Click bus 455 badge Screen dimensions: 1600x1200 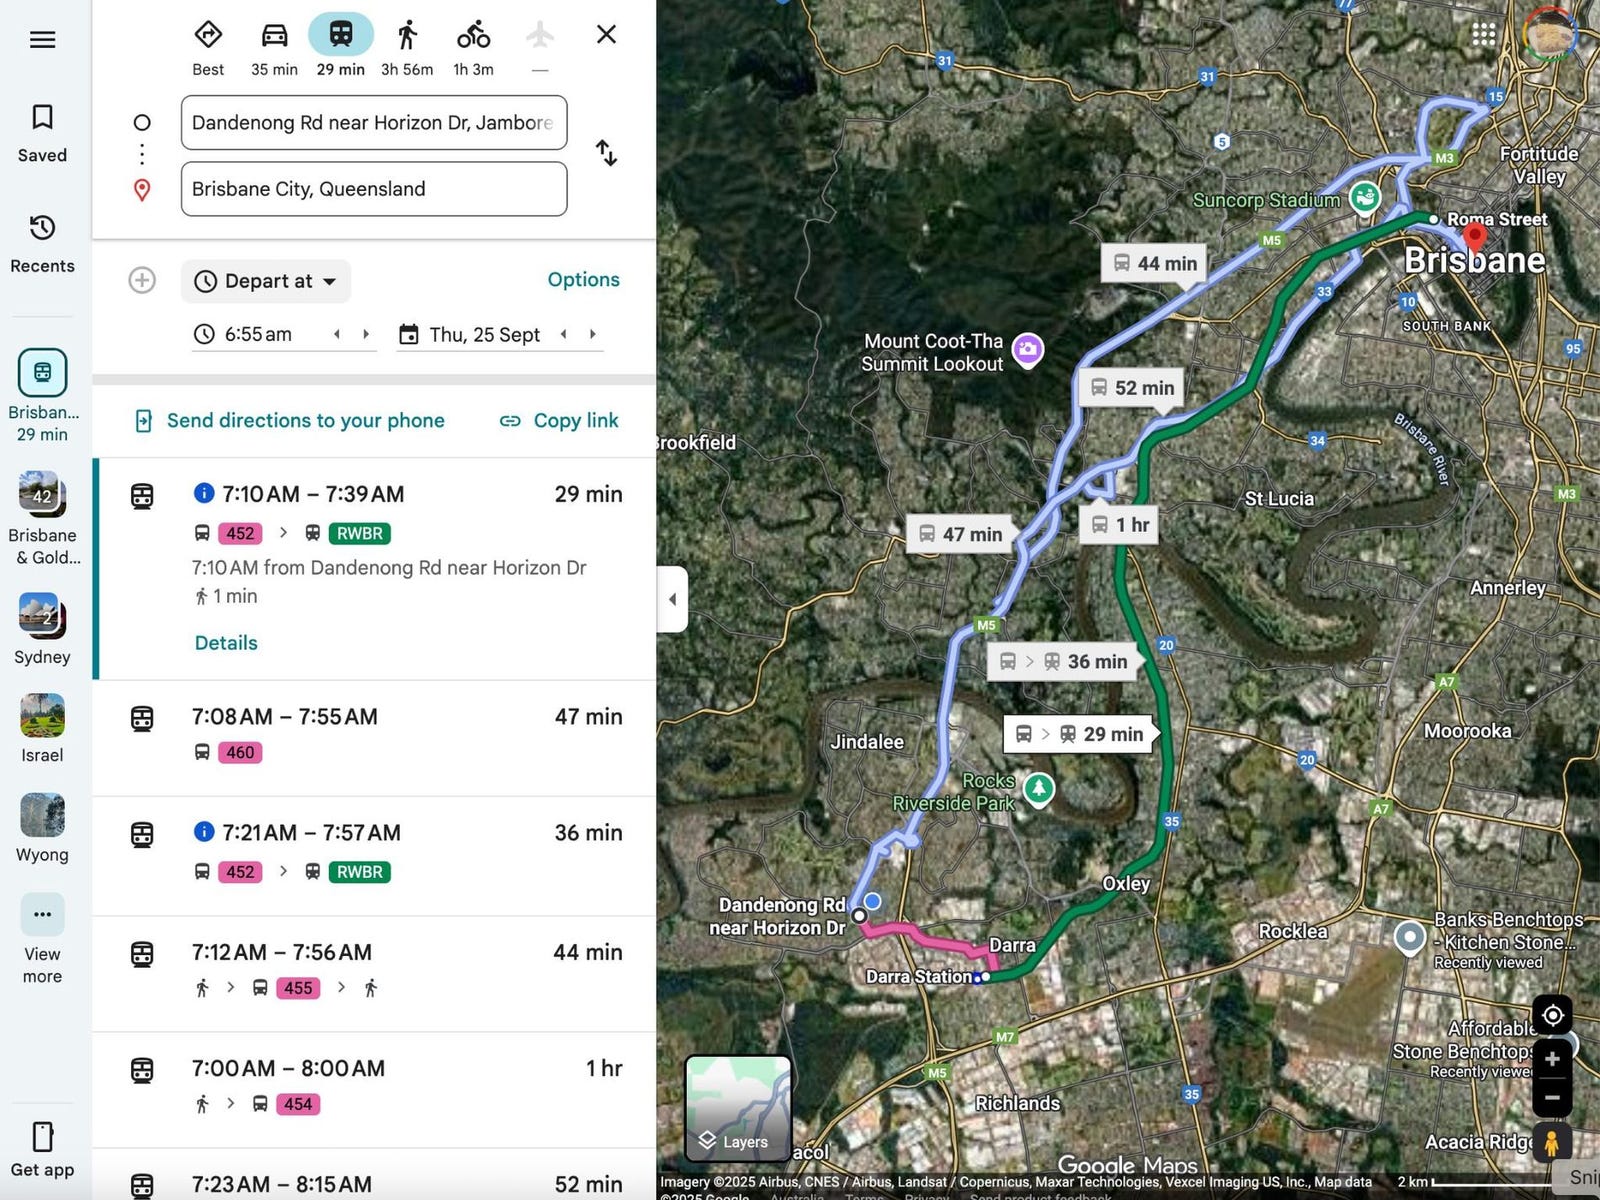pyautogui.click(x=298, y=988)
